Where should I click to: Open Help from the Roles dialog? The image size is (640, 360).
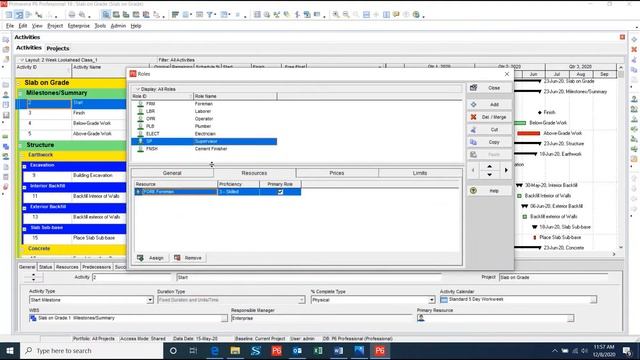click(x=489, y=191)
